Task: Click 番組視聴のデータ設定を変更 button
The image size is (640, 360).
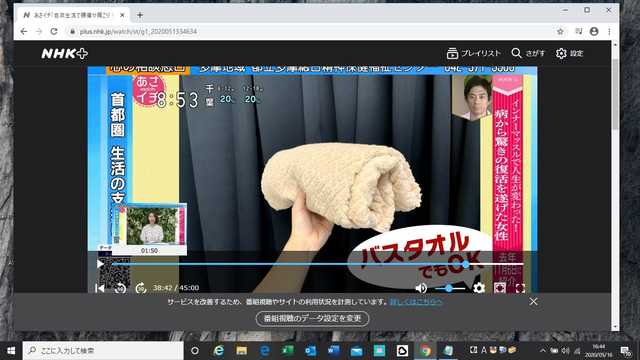Action: coord(313,318)
